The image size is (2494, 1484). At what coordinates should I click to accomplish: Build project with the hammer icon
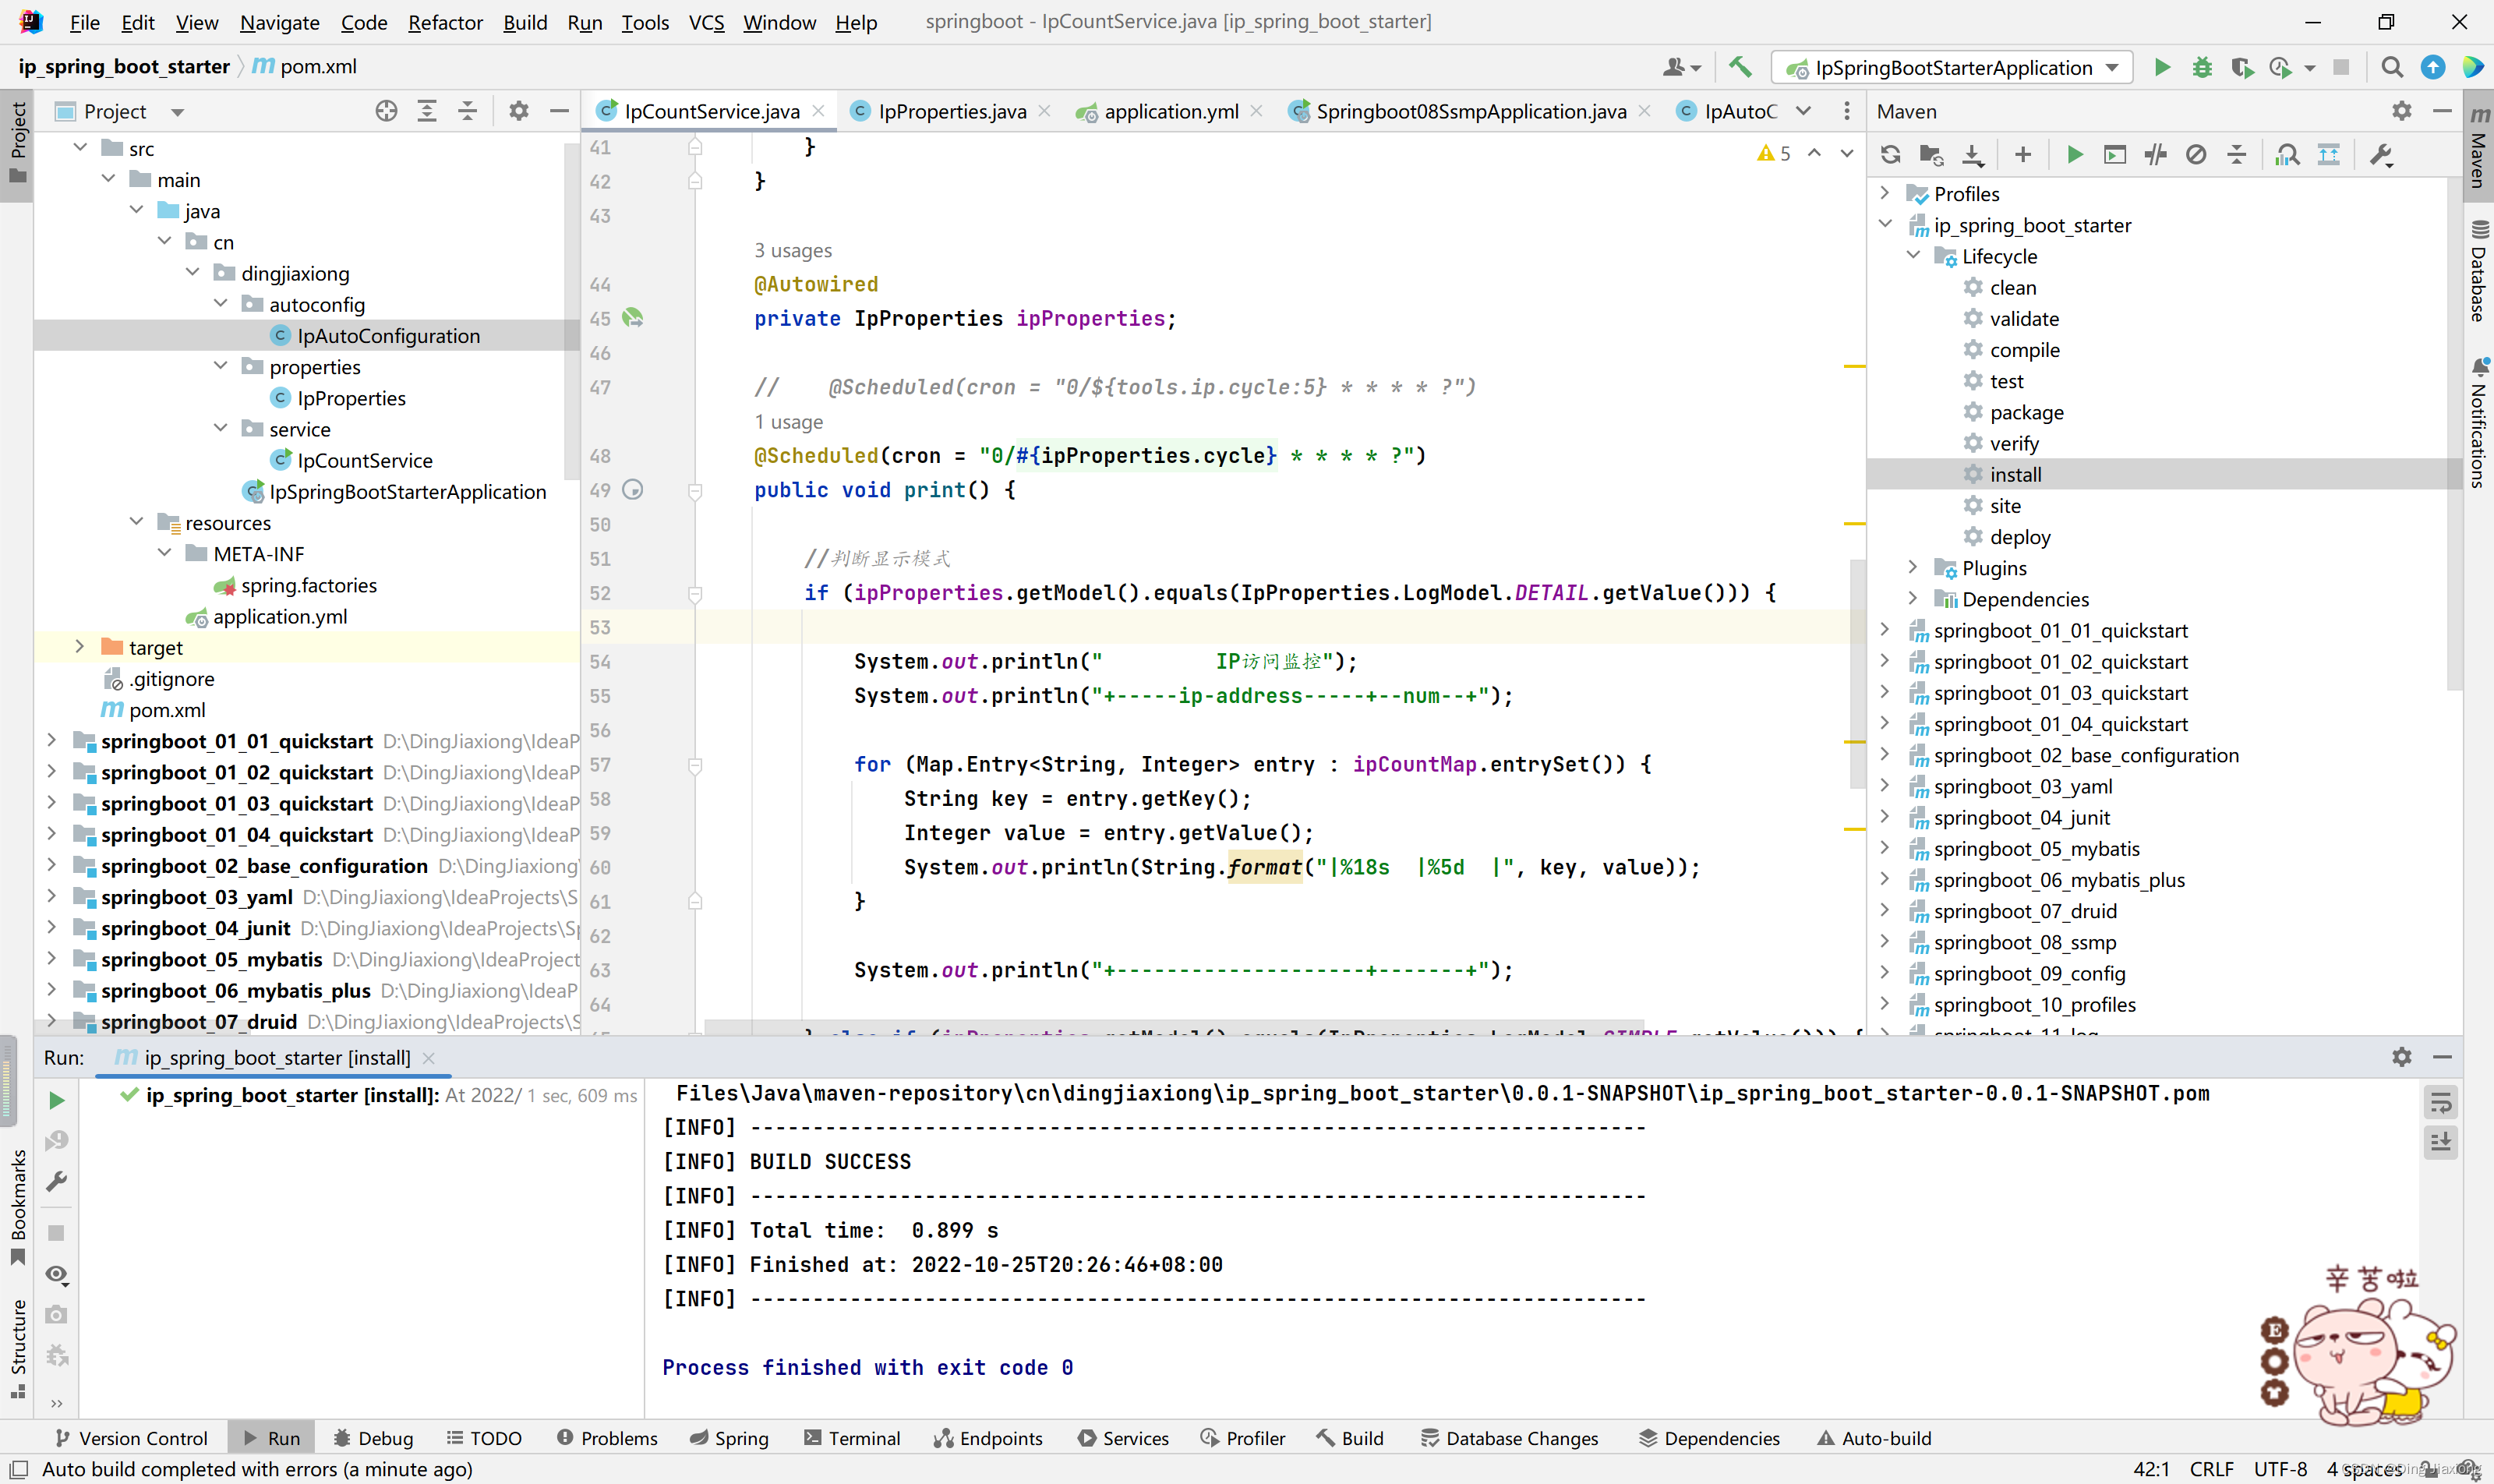(x=1741, y=67)
